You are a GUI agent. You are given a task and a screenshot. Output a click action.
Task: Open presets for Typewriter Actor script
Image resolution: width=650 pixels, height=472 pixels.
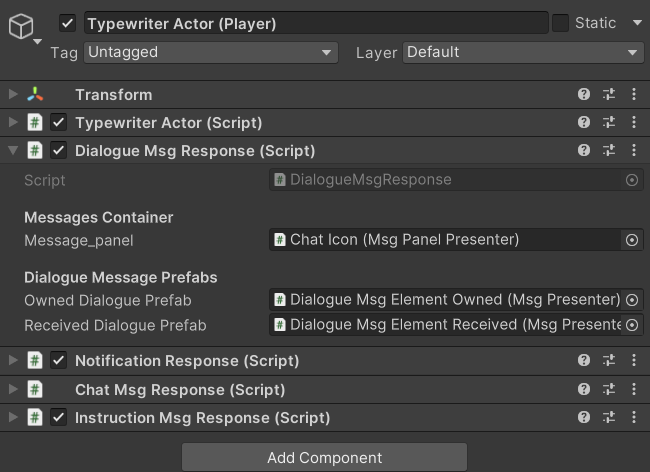[609, 123]
